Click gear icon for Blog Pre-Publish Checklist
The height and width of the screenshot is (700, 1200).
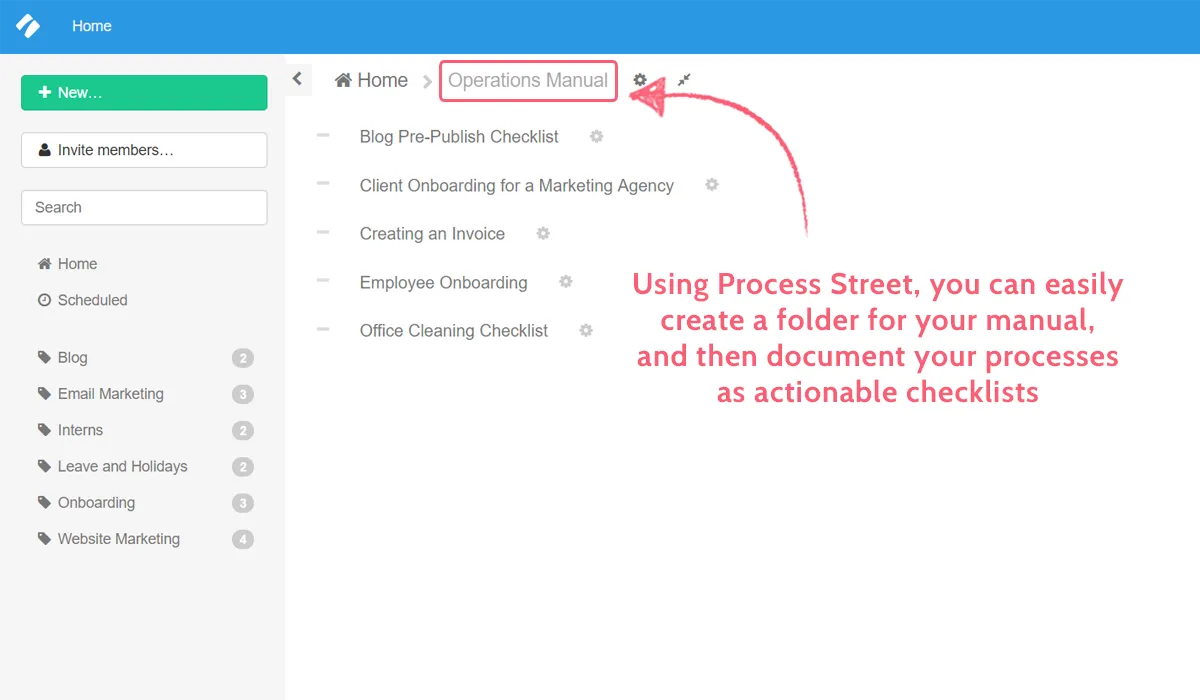[x=597, y=136]
